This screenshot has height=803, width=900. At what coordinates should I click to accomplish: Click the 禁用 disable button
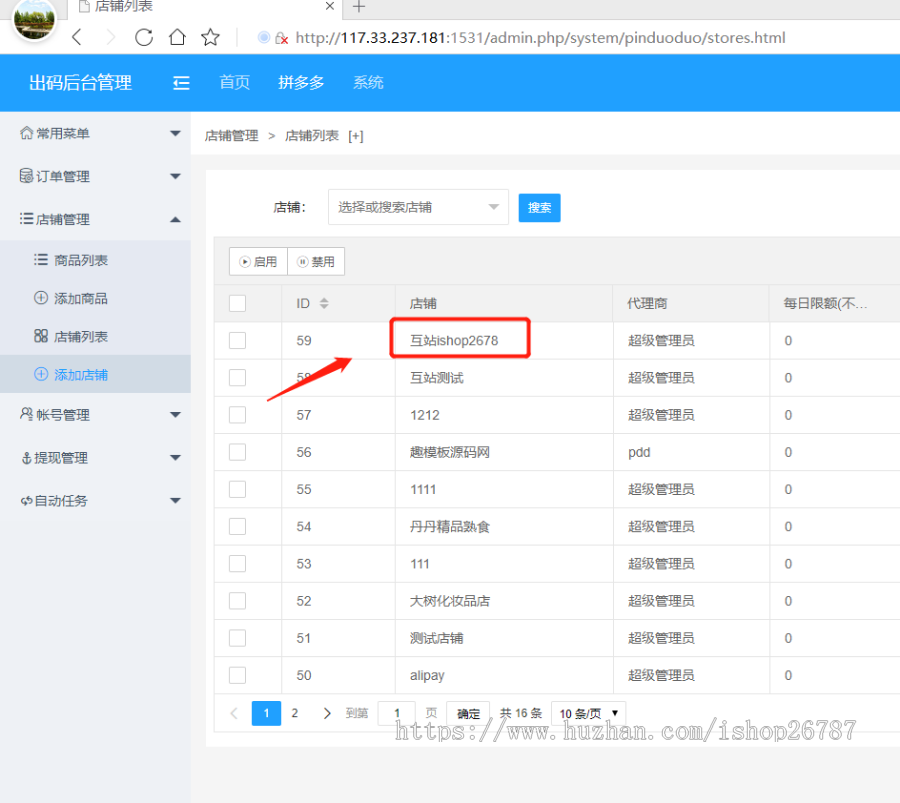[x=316, y=261]
